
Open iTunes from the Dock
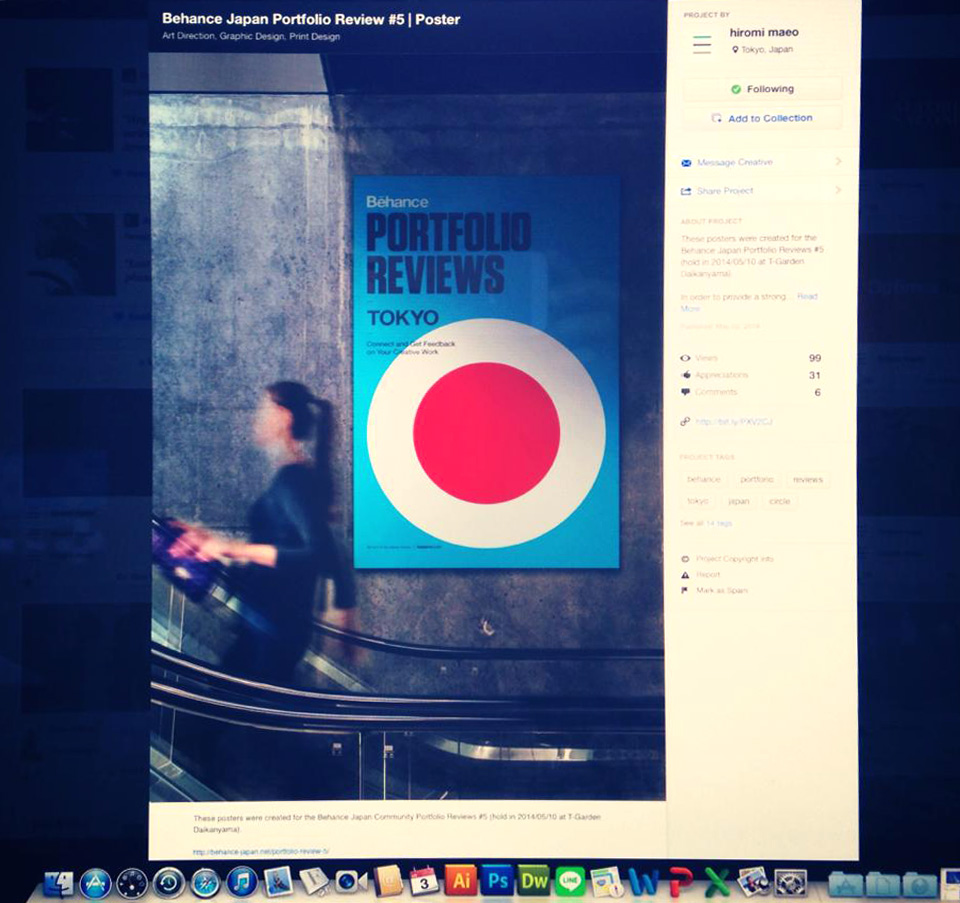point(242,883)
